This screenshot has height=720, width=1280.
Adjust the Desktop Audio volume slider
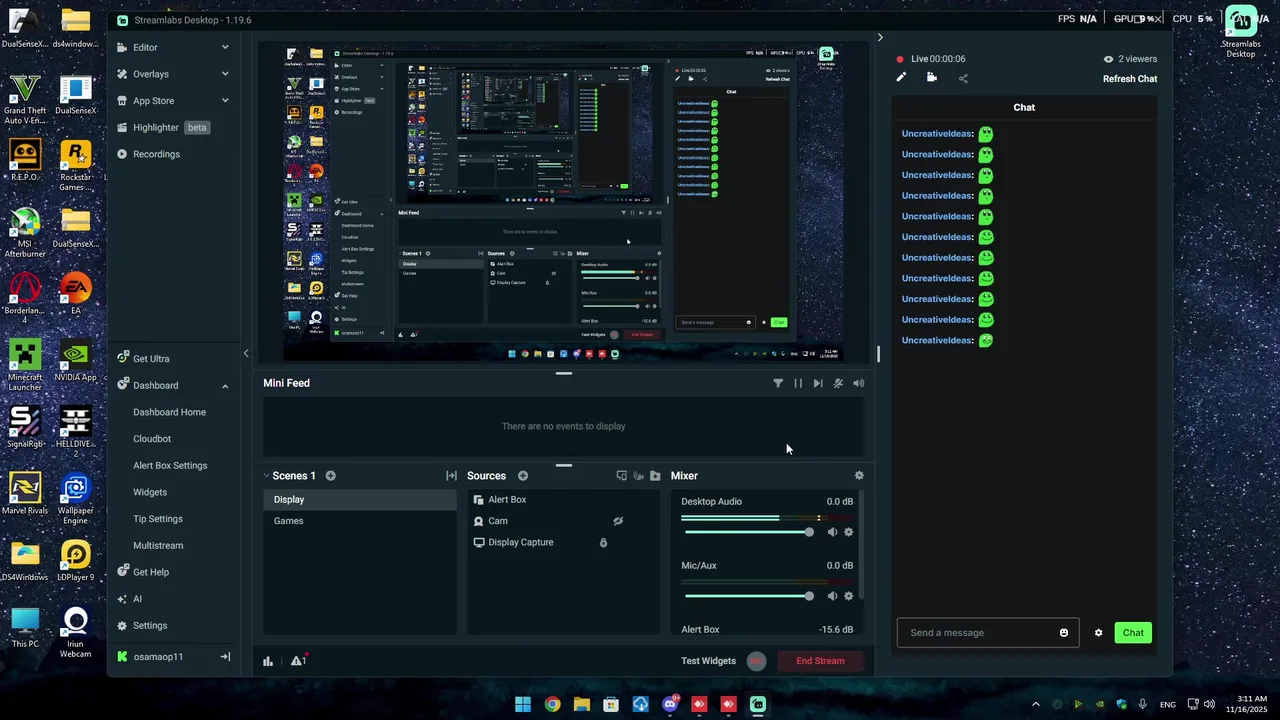(748, 532)
